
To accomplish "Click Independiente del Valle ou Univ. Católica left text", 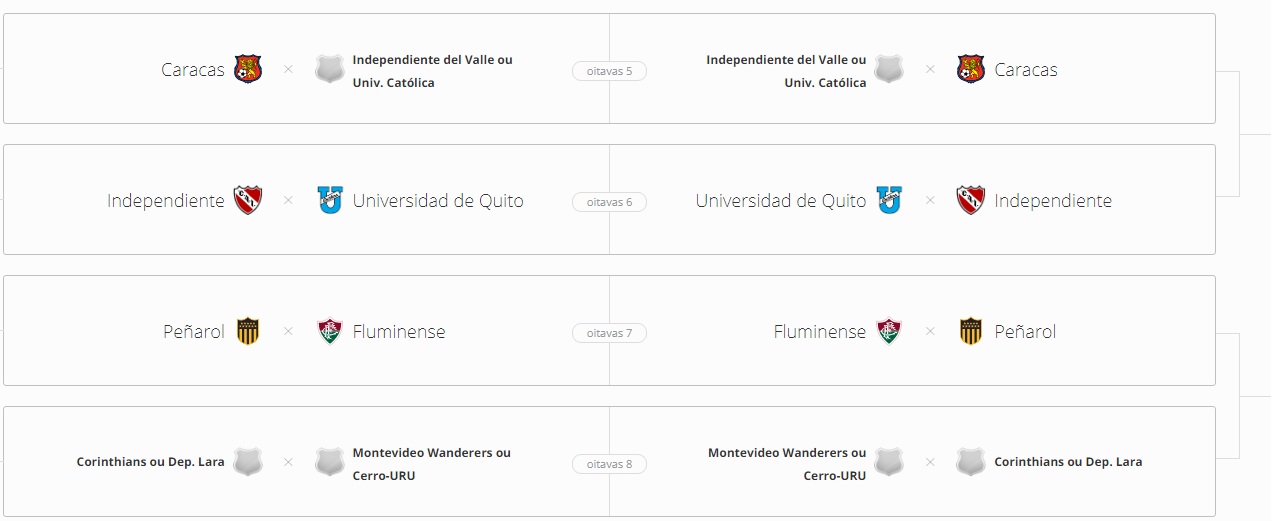I will pos(432,71).
